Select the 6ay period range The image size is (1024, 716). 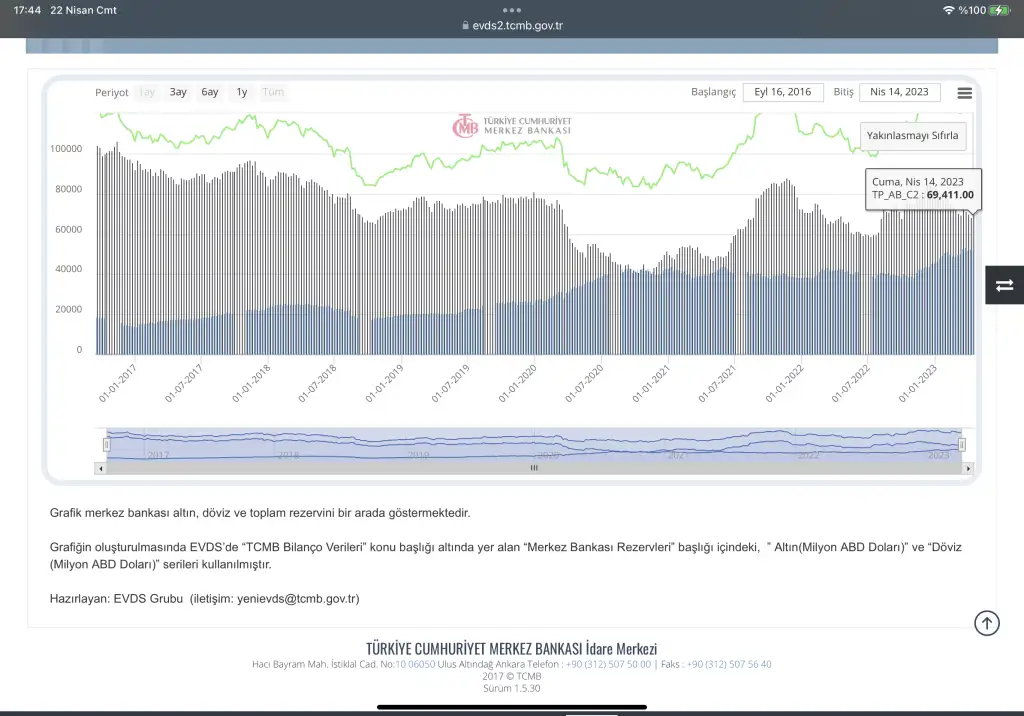pyautogui.click(x=210, y=92)
